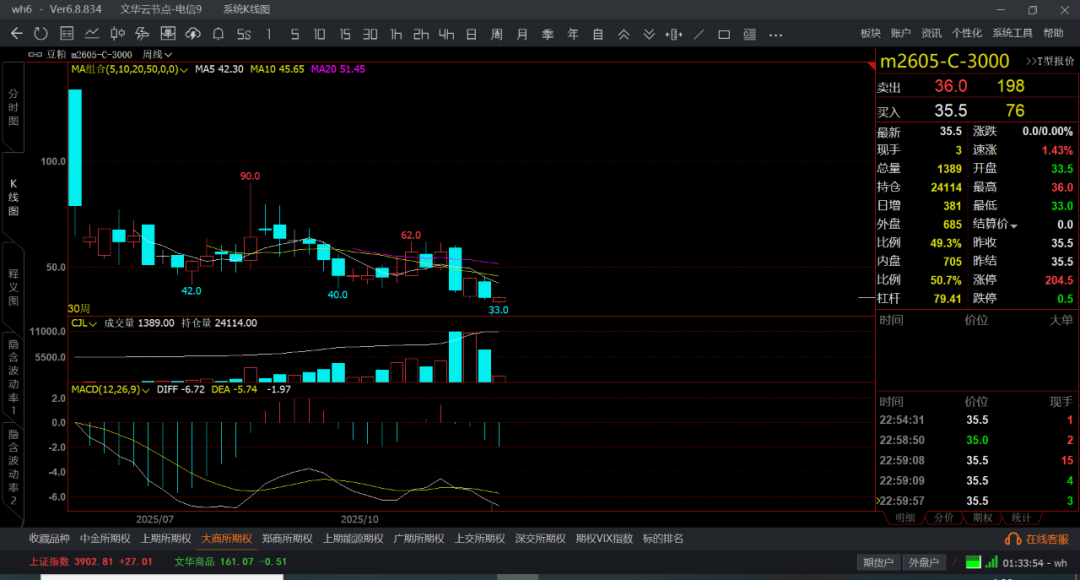Switch to 隐含波动率2 side tab
Screen dimensions: 1080x580
pyautogui.click(x=13, y=467)
